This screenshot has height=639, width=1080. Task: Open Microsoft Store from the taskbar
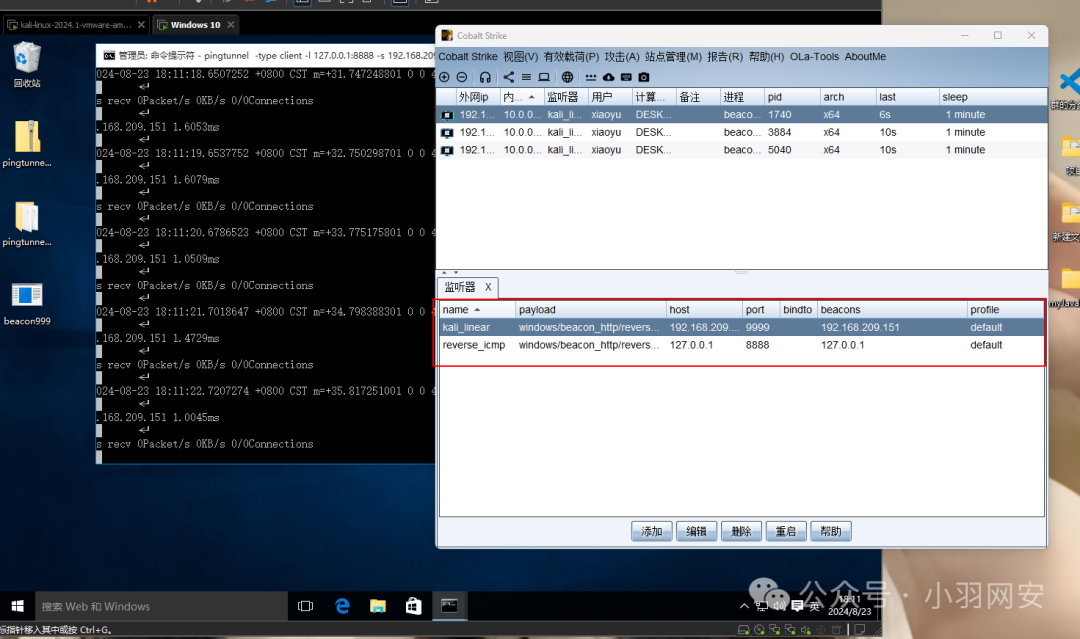tap(413, 606)
